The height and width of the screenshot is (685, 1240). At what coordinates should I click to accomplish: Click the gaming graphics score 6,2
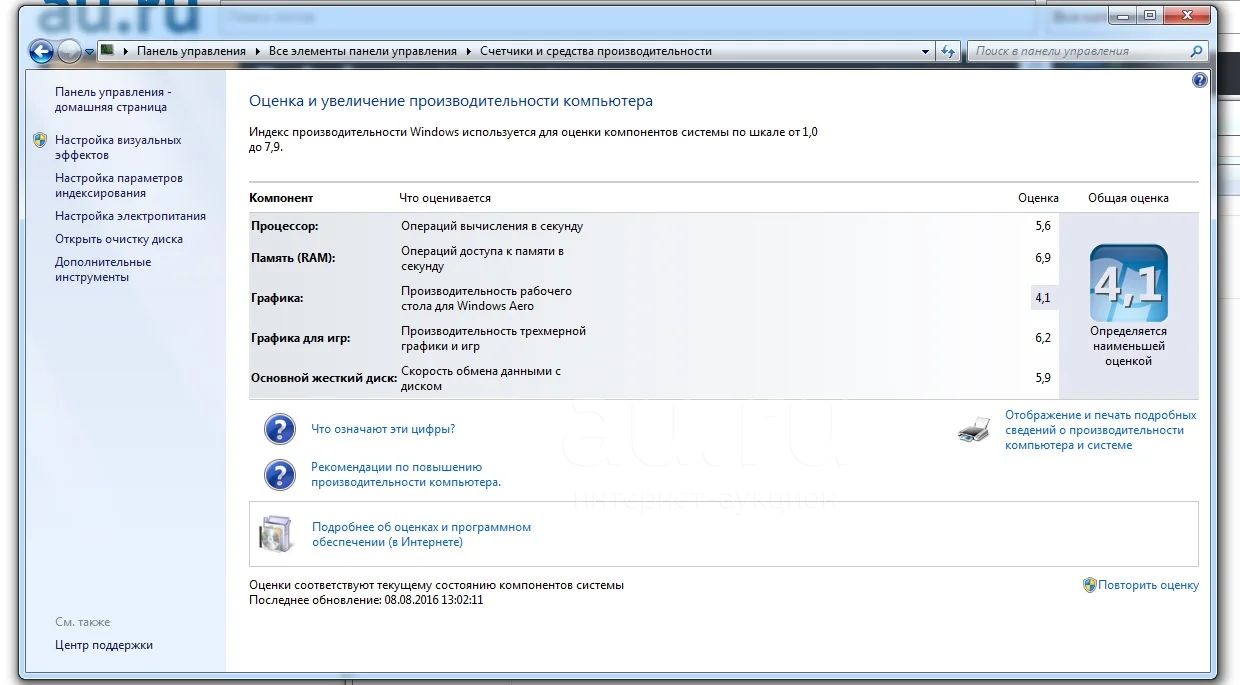(1043, 338)
